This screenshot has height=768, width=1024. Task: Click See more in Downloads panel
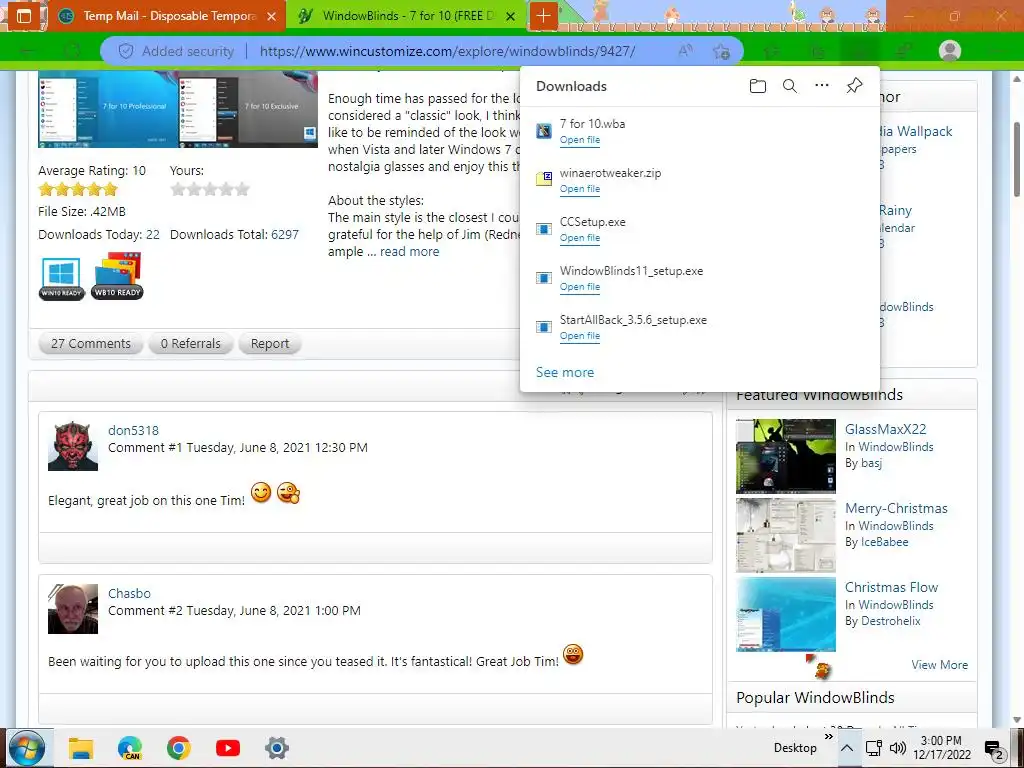[x=565, y=372]
